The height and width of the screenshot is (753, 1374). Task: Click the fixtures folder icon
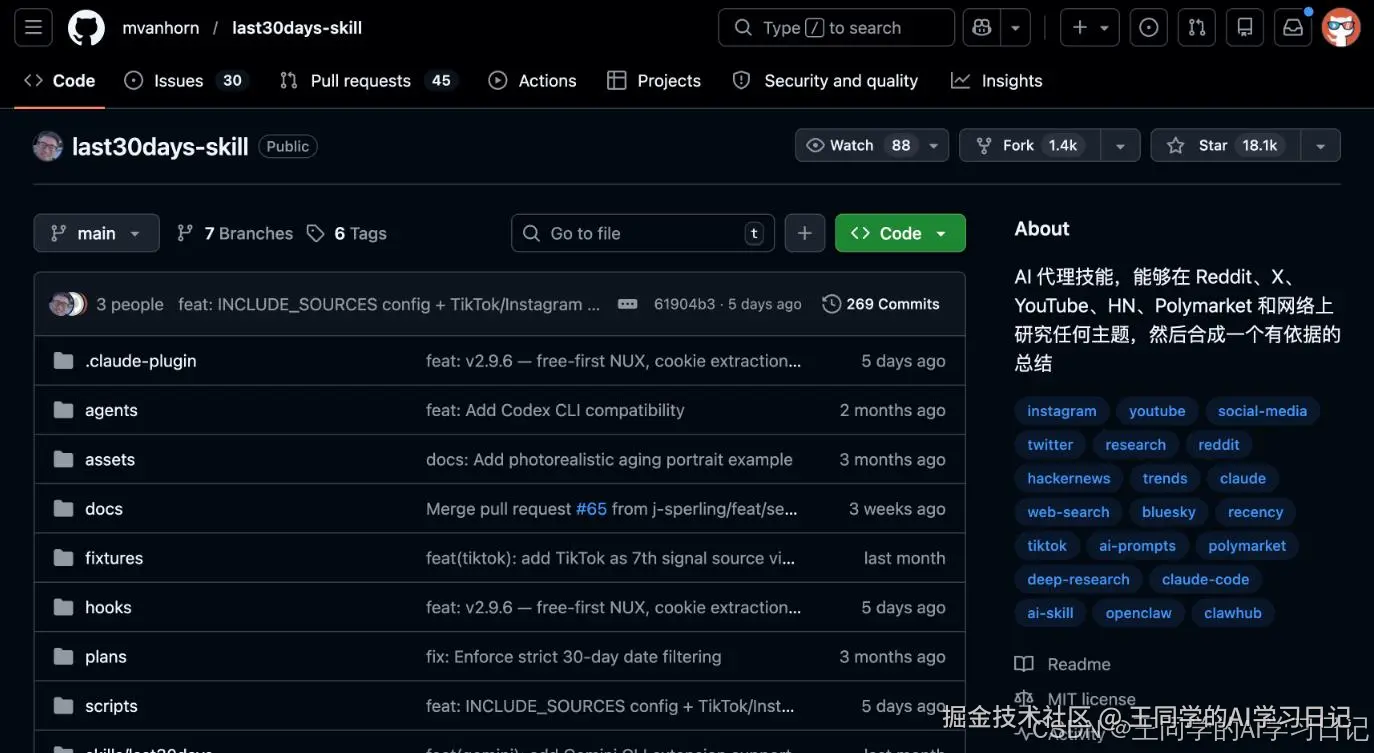tap(64, 558)
